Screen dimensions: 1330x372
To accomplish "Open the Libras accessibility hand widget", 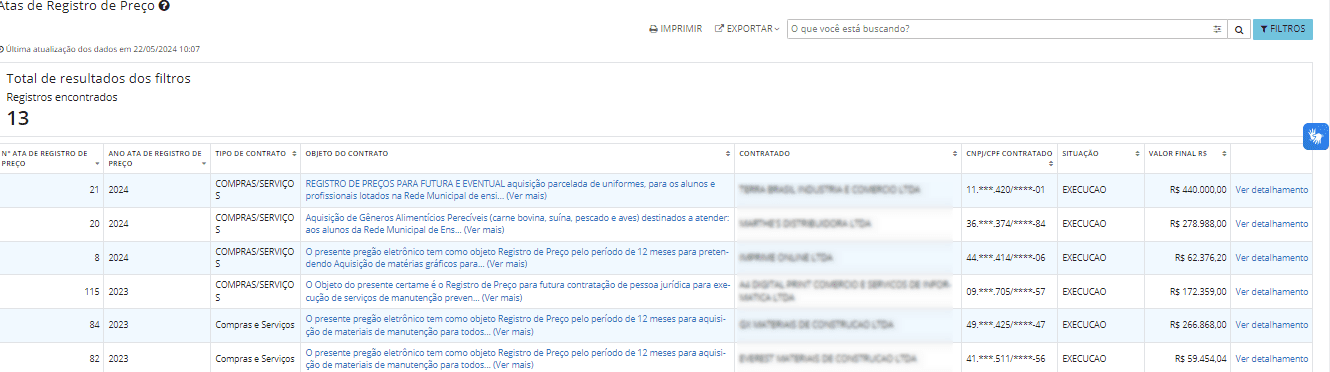I will (x=1316, y=136).
